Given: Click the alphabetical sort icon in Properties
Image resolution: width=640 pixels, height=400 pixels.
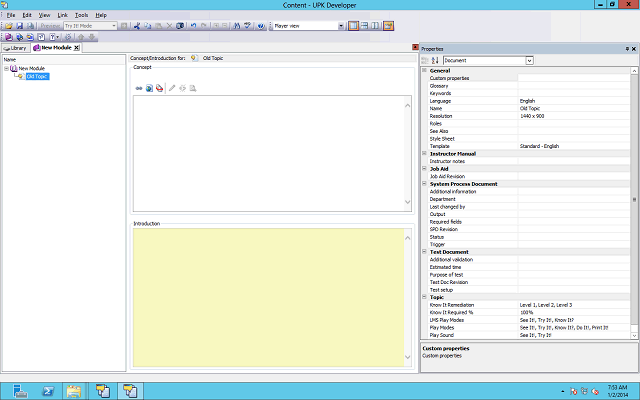Looking at the screenshot, I should click(x=435, y=61).
